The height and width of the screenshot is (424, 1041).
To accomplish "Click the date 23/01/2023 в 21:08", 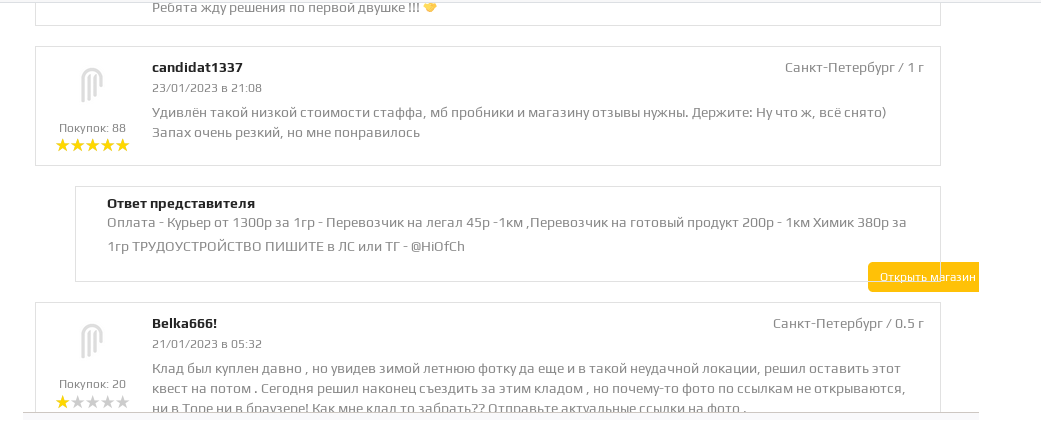I will coord(207,88).
